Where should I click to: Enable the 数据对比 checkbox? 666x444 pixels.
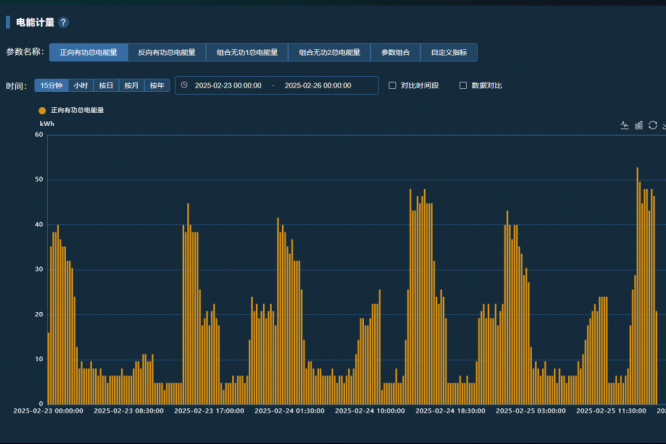pyautogui.click(x=463, y=86)
